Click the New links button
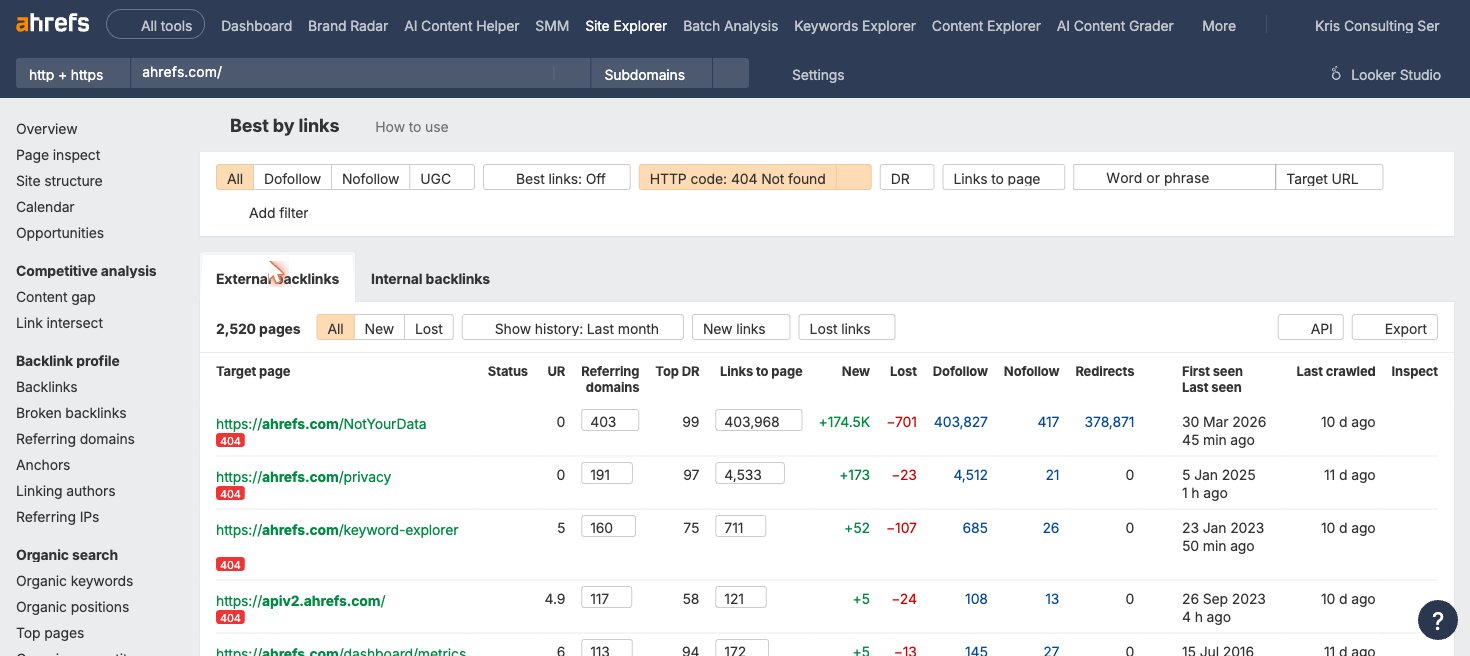 pyautogui.click(x=741, y=328)
